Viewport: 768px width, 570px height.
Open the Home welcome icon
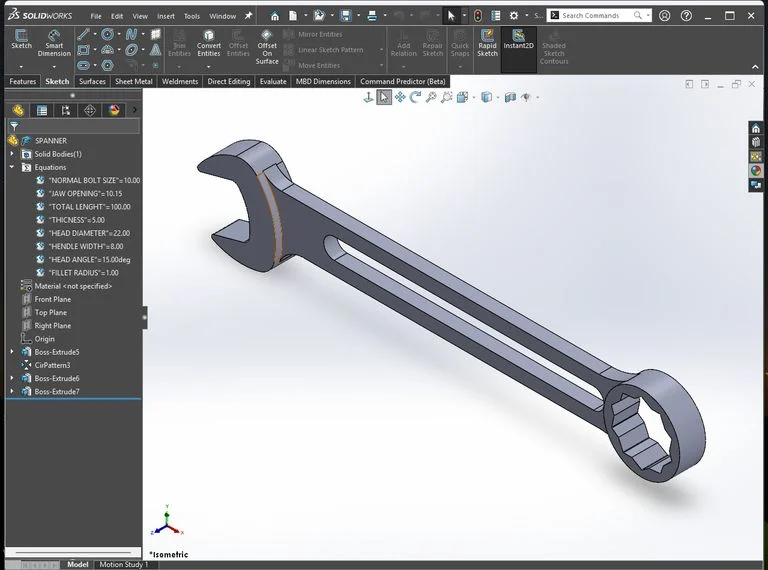275,16
